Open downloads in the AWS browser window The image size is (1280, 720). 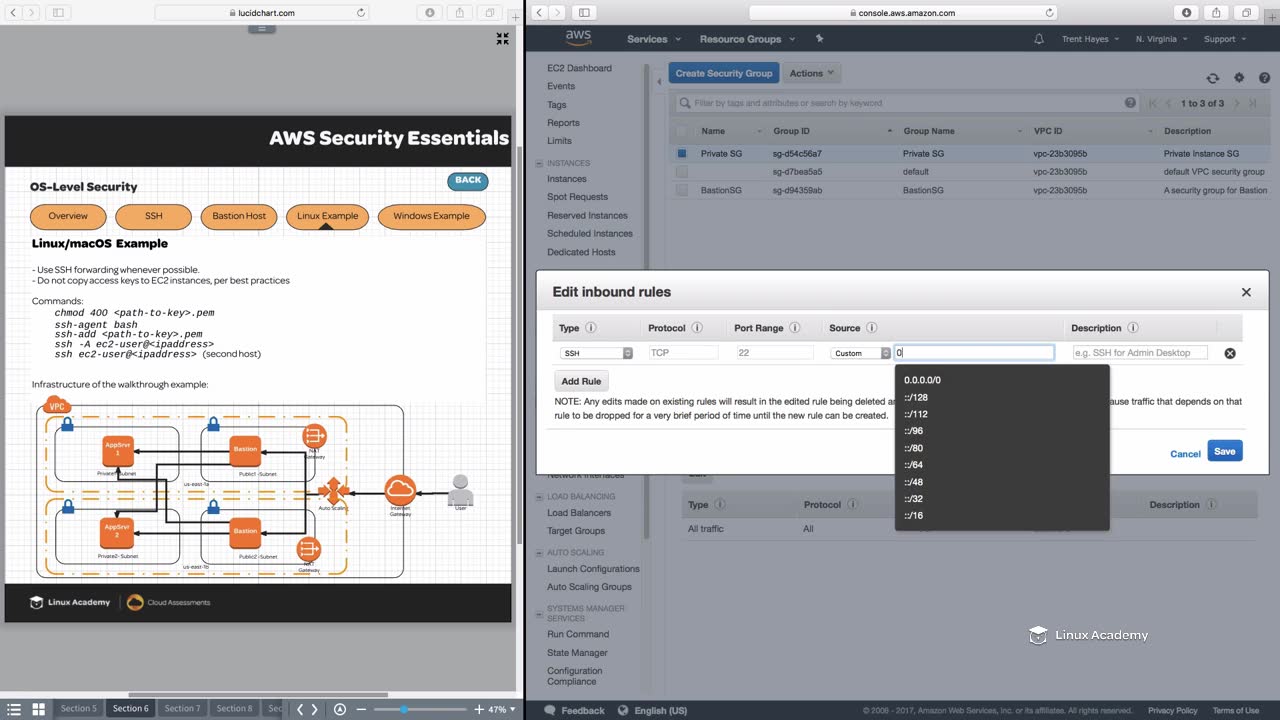pos(1187,13)
